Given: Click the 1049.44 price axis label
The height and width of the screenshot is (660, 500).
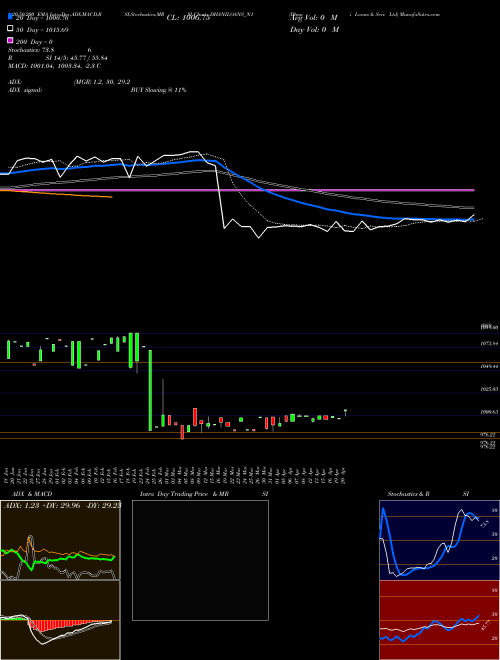Looking at the screenshot, I should pyautogui.click(x=489, y=366).
